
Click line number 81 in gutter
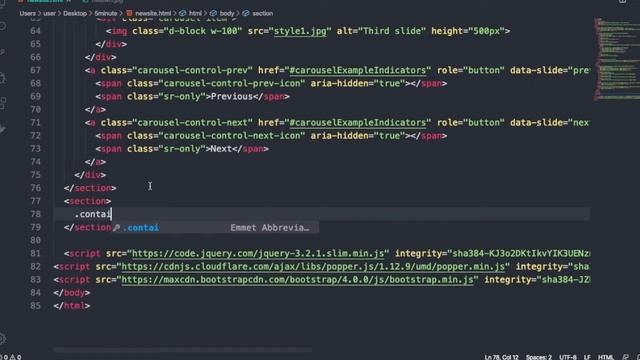click(36, 253)
